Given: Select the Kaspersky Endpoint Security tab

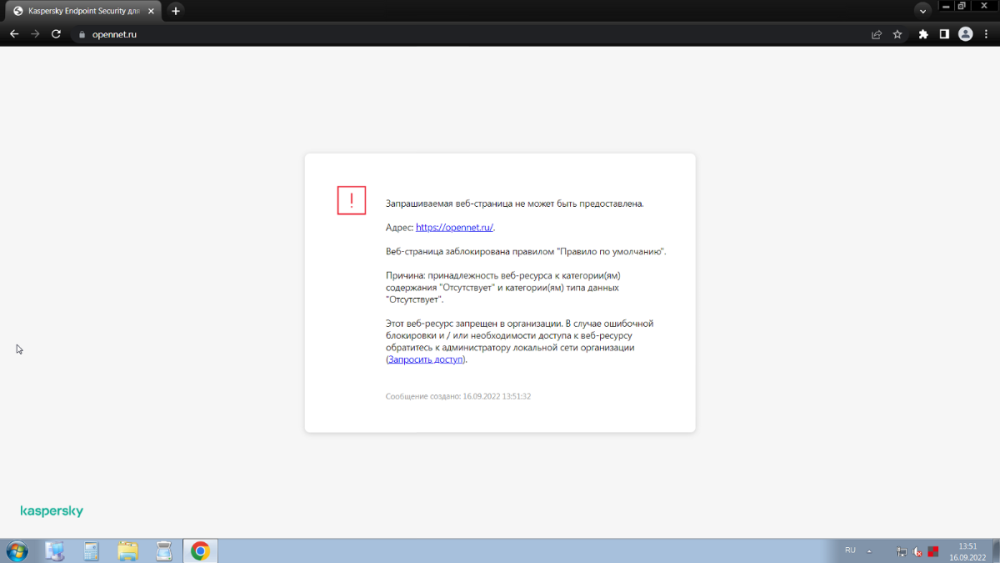Looking at the screenshot, I should point(80,10).
